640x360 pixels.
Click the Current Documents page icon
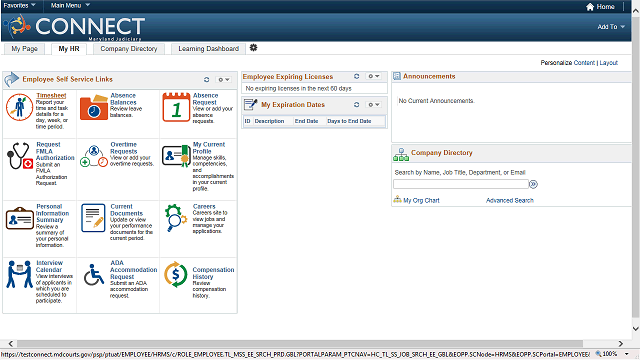tap(93, 218)
